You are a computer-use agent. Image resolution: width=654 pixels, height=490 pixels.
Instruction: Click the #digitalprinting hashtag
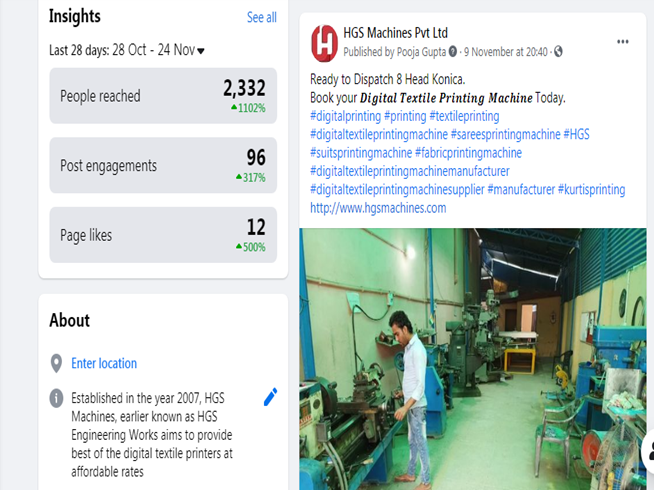coord(345,116)
